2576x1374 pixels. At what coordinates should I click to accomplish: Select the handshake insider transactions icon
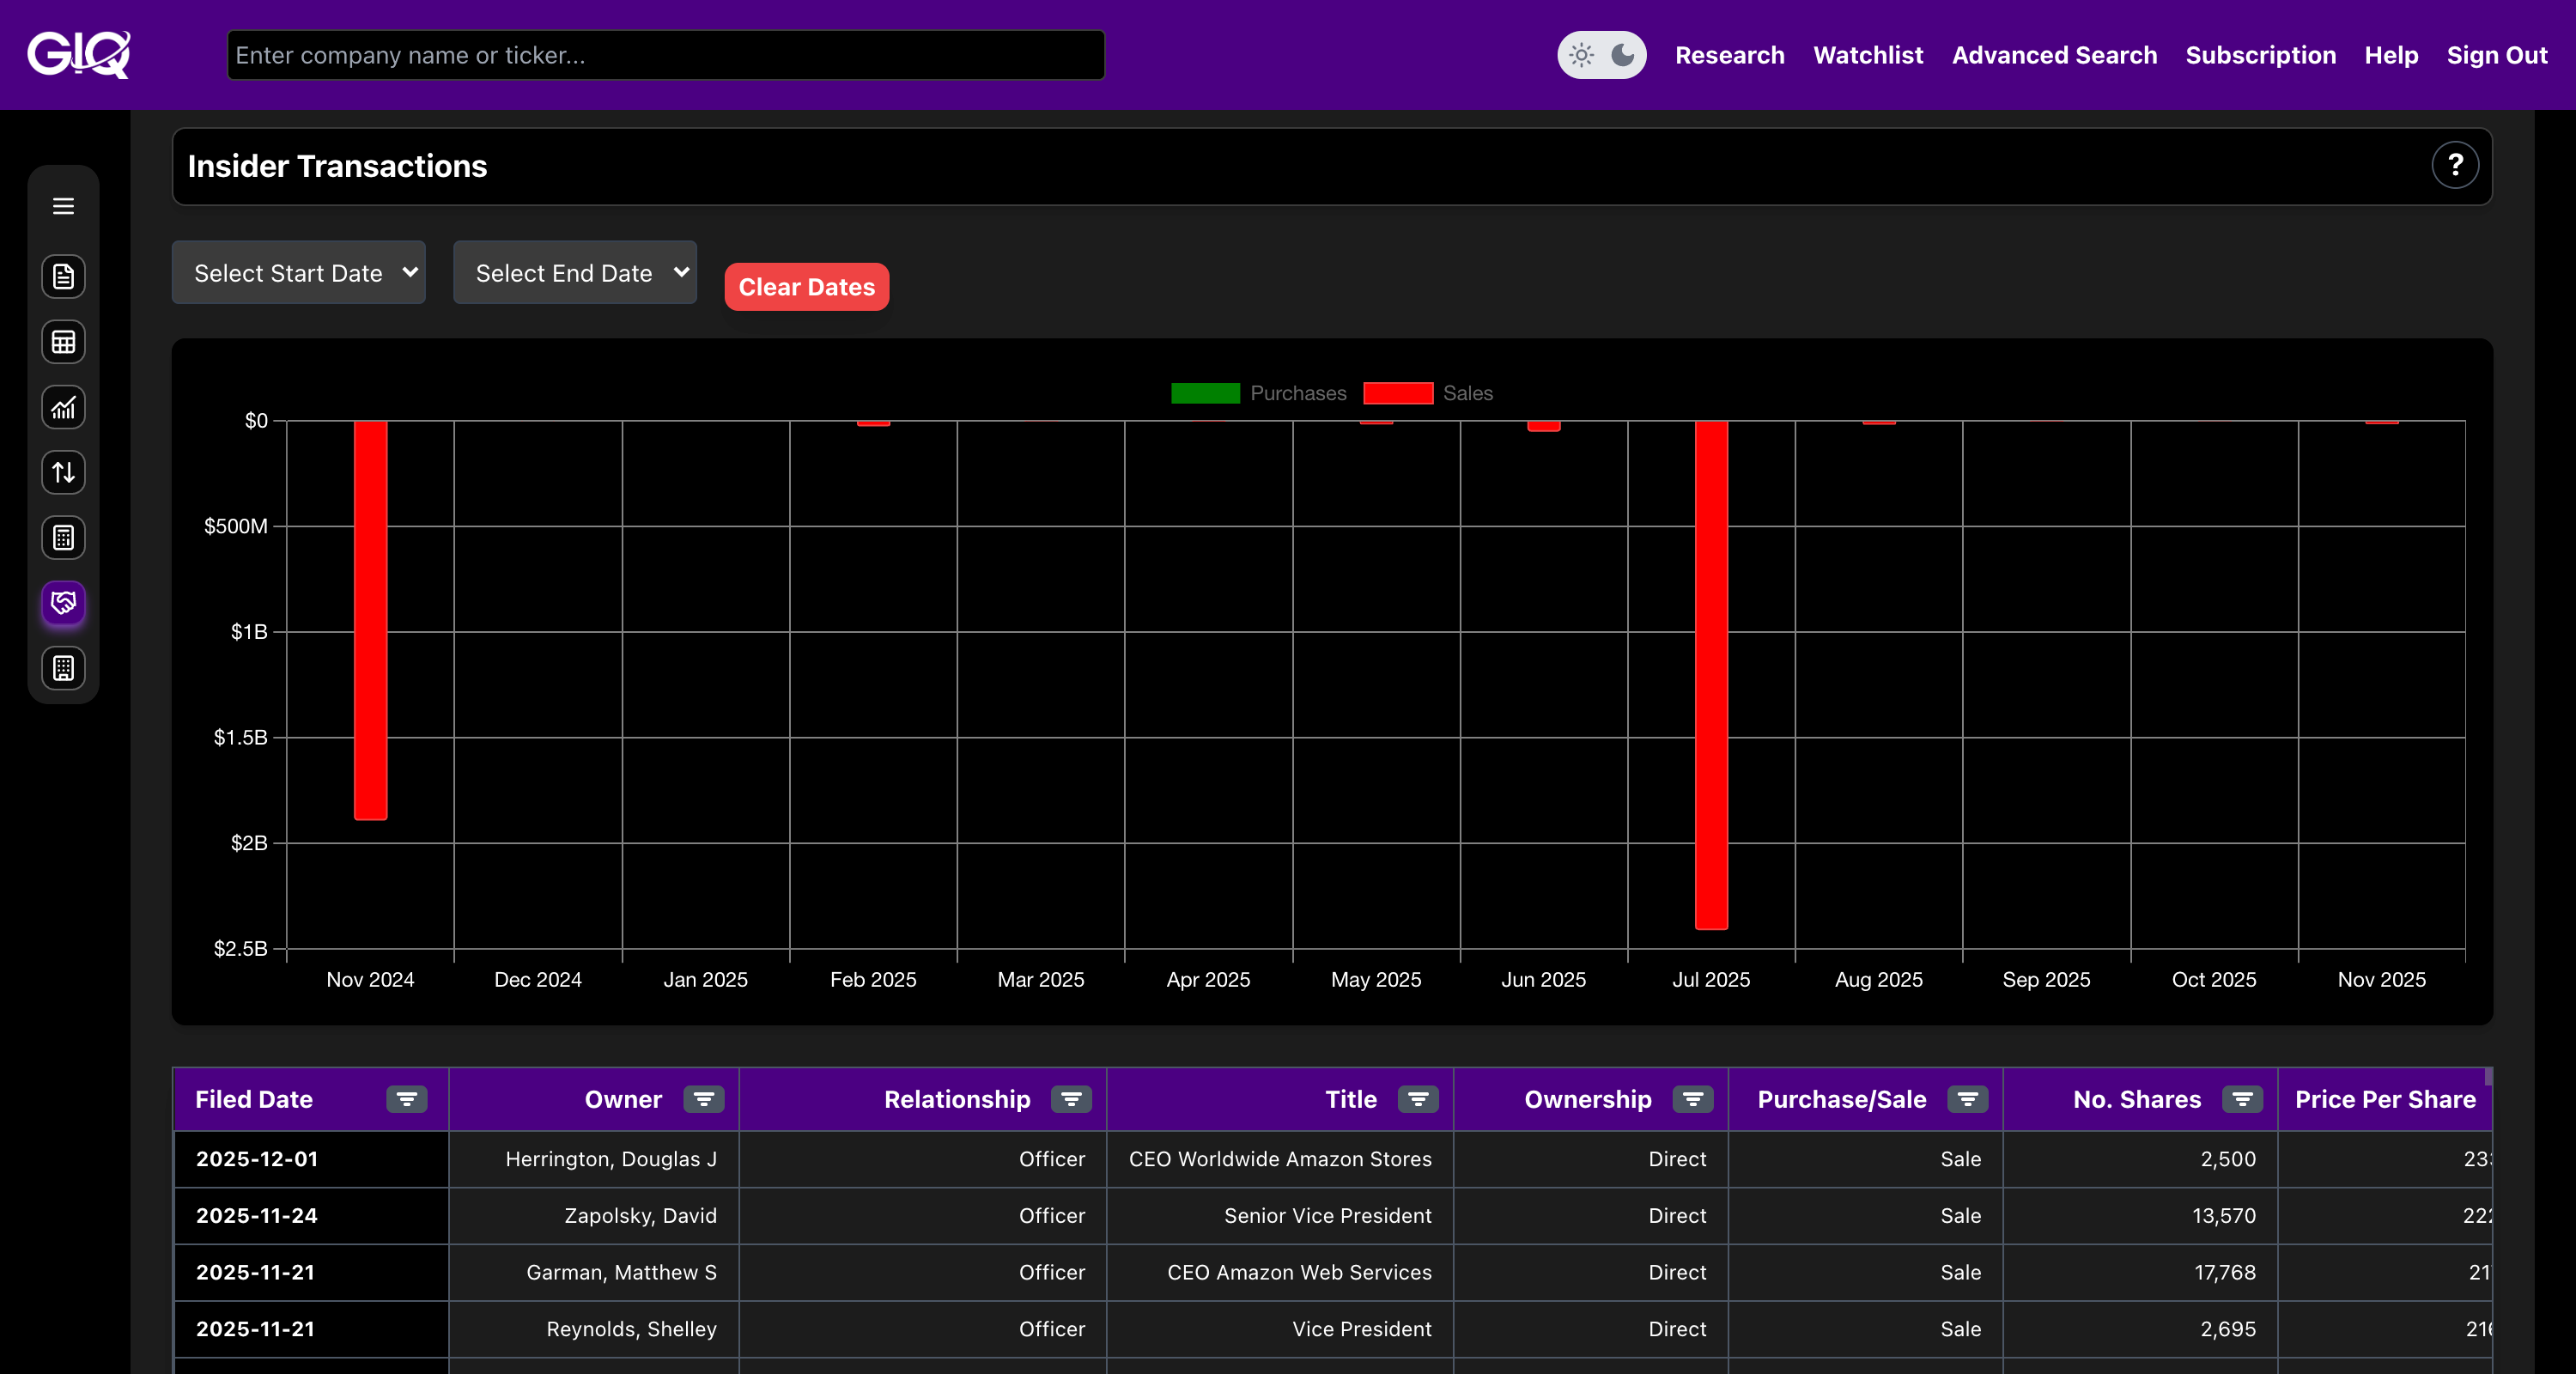[x=63, y=603]
